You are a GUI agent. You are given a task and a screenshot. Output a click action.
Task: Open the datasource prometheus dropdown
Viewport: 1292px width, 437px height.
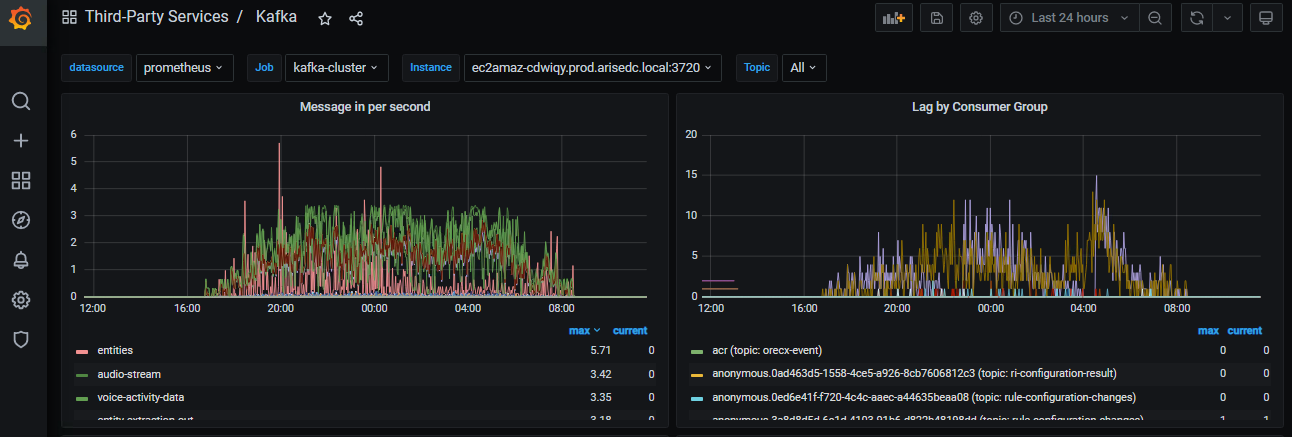coord(184,68)
